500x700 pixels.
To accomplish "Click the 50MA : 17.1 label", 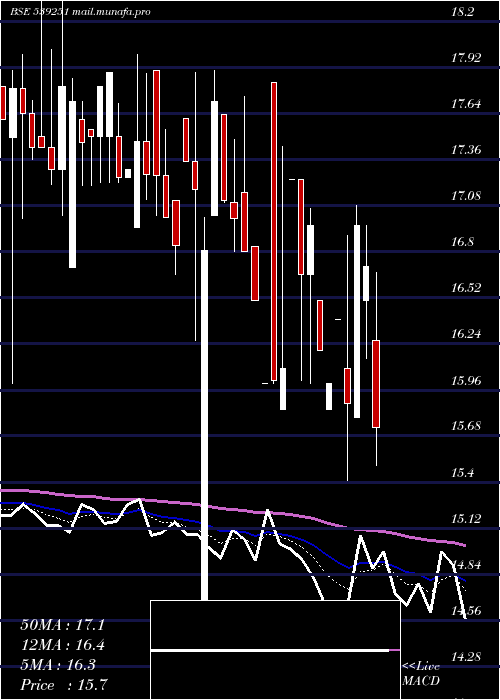I will pos(62,625).
